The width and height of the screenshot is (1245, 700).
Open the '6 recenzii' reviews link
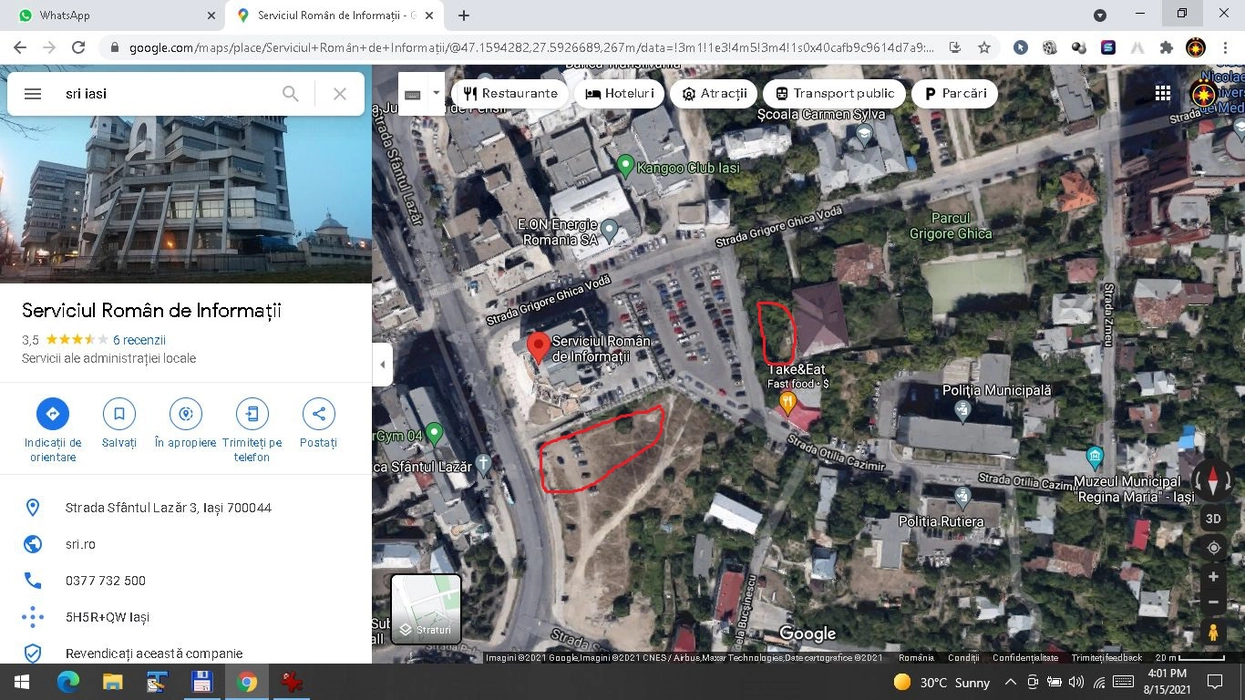(139, 340)
